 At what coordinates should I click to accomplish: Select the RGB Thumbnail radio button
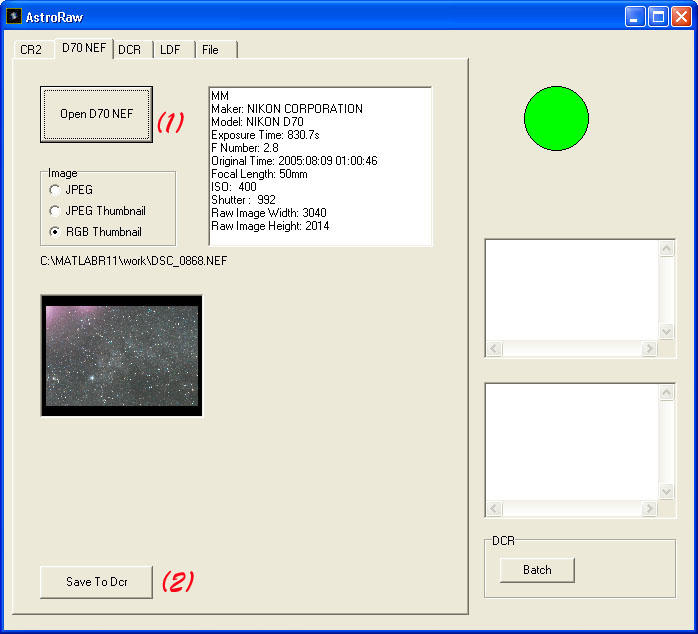tap(96, 232)
